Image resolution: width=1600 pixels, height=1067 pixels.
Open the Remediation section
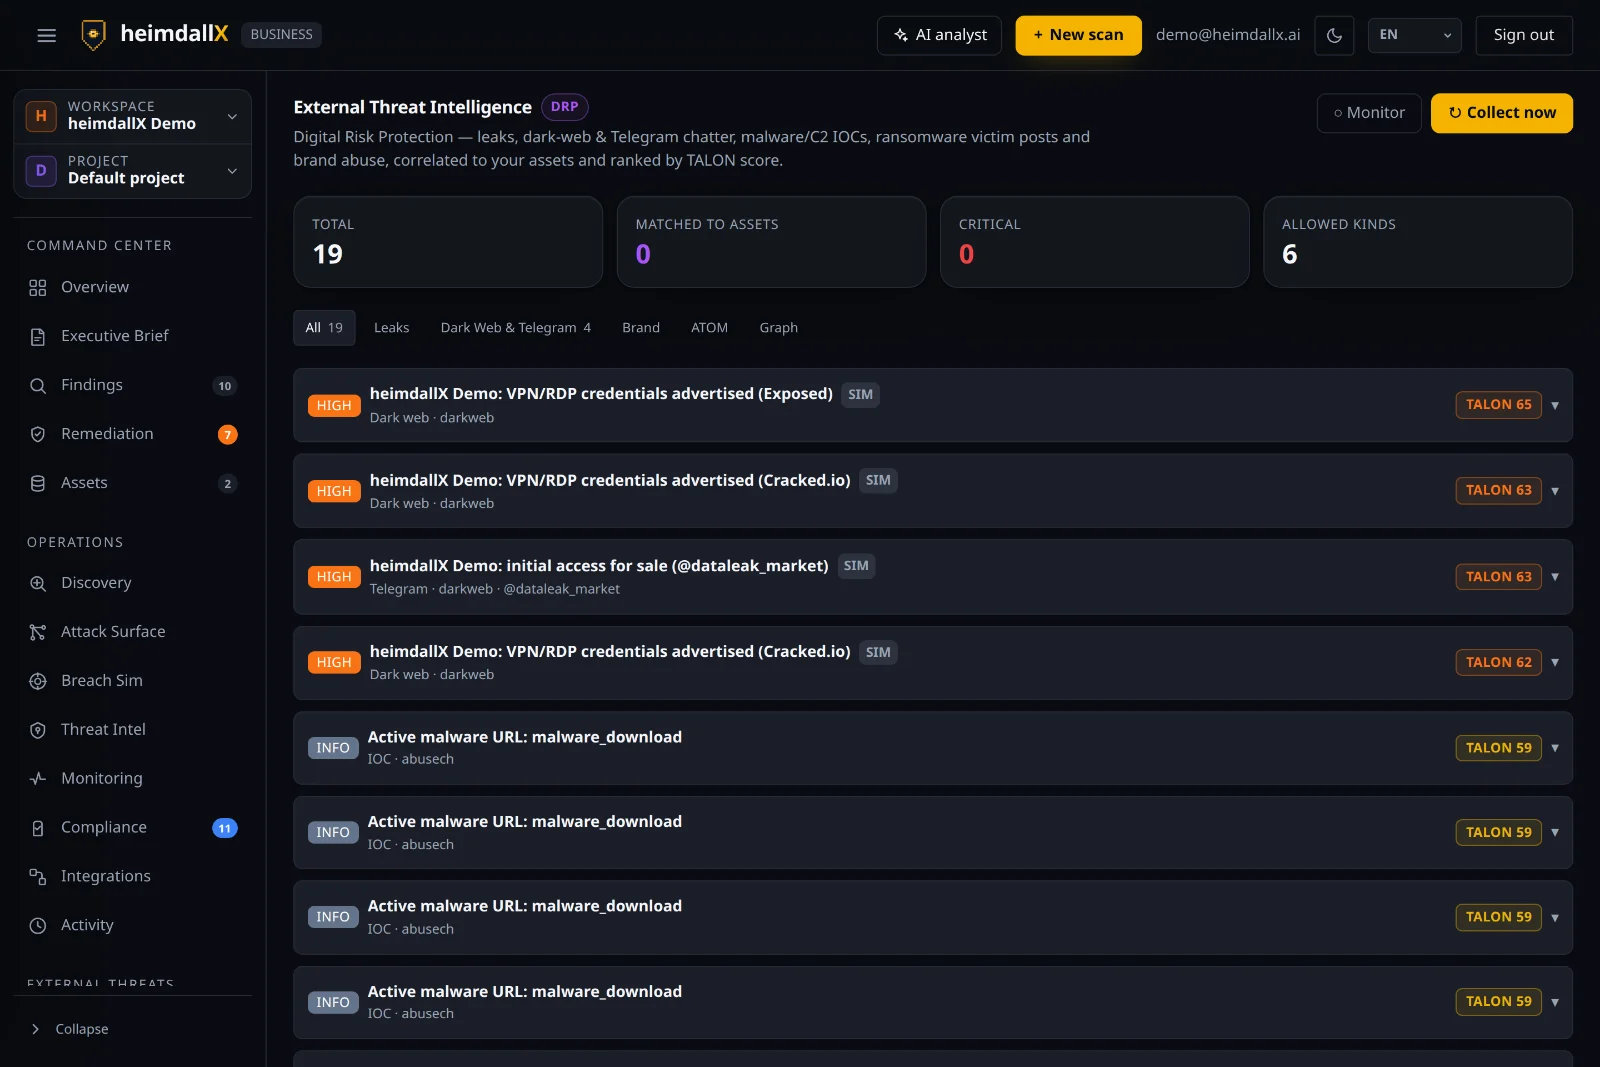coord(132,435)
